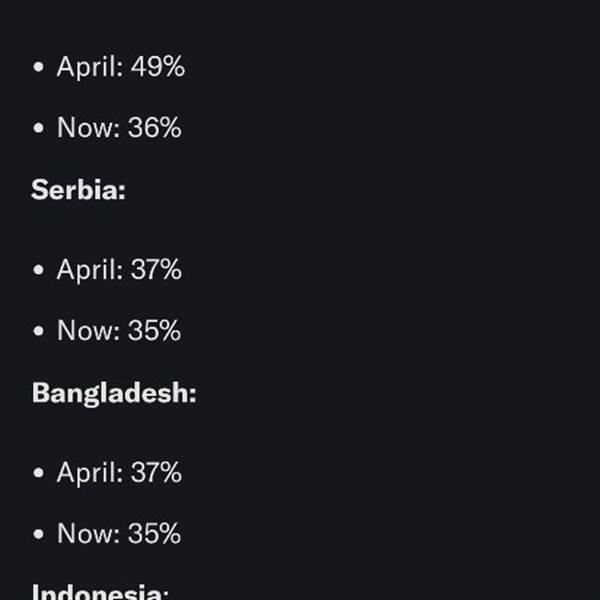Click the 35% value under Serbia

click(154, 330)
